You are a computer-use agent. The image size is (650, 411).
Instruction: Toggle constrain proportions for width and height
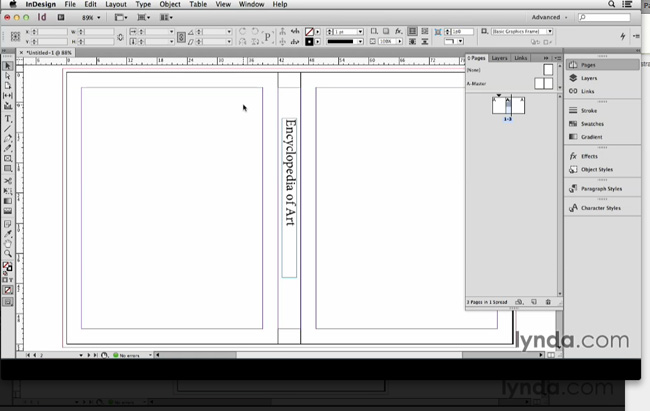[x=120, y=37]
